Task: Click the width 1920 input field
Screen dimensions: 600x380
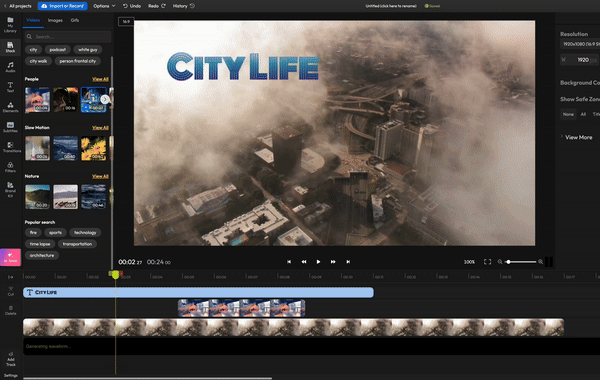Action: click(579, 60)
